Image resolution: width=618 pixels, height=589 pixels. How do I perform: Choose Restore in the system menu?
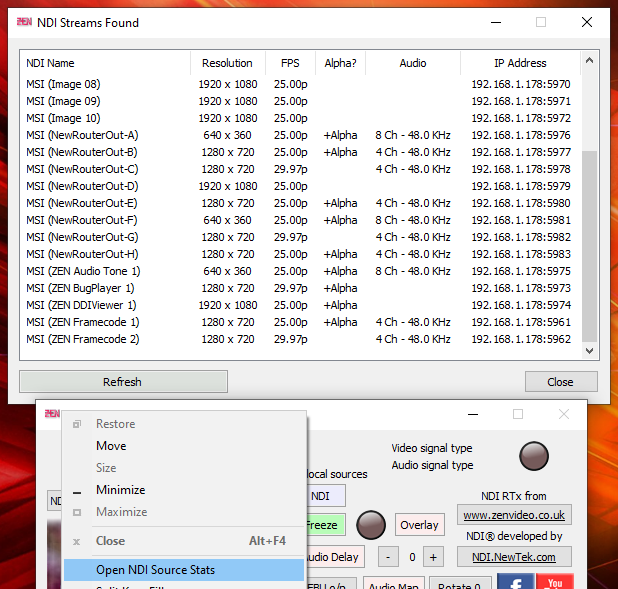(x=184, y=424)
